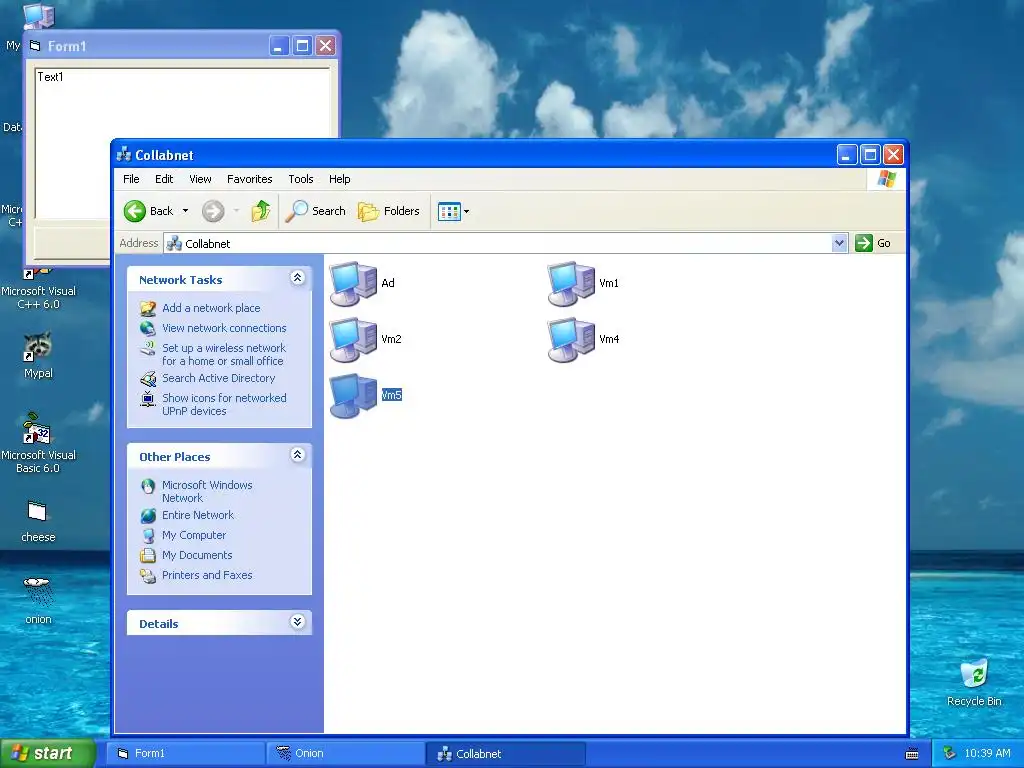Click Search Active Directory link
This screenshot has width=1024, height=768.
tap(219, 378)
